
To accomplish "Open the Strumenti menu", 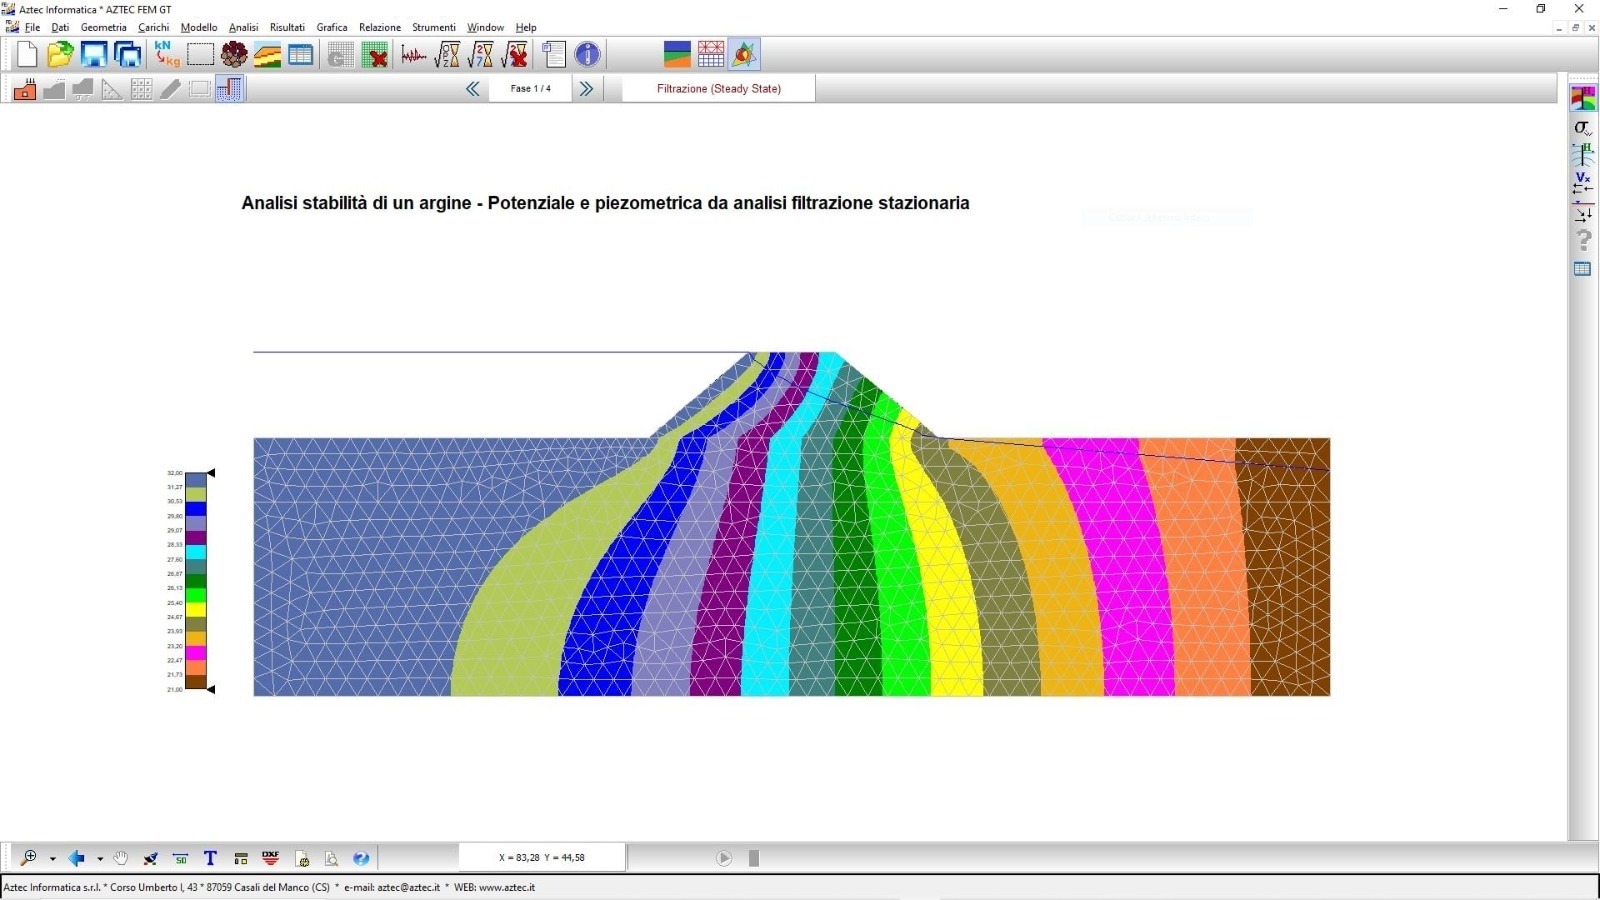I will 434,28.
